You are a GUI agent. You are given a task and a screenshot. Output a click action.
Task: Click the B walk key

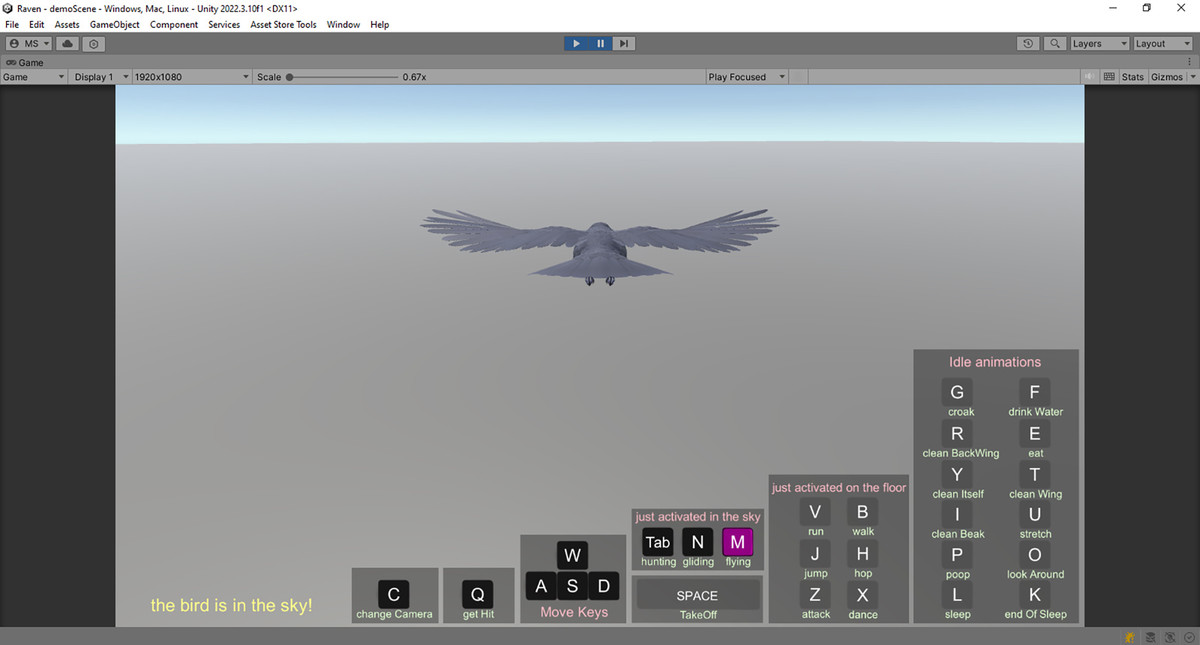[862, 512]
